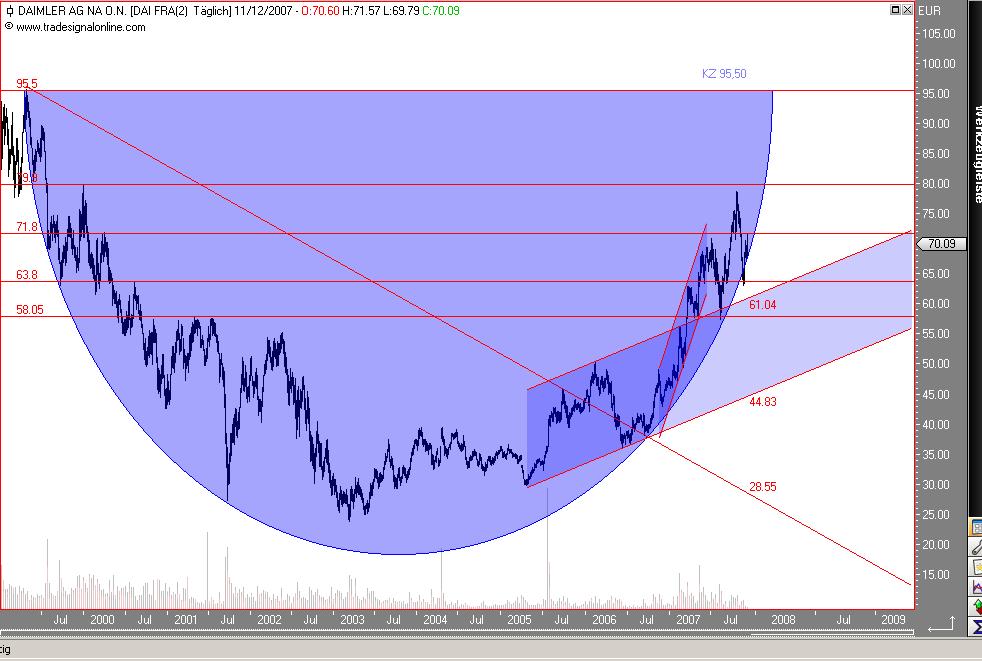
Task: Select the EUR currency label on price axis
Action: [929, 11]
